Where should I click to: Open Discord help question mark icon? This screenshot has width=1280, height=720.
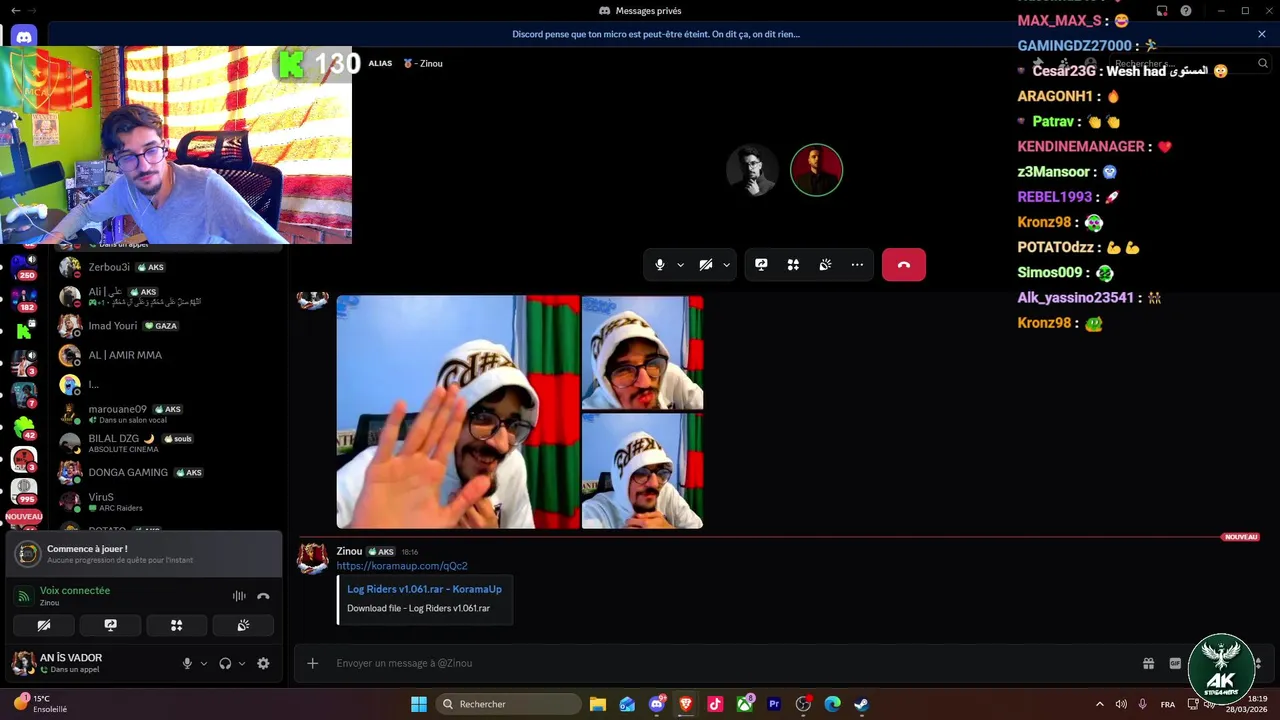click(x=1186, y=11)
